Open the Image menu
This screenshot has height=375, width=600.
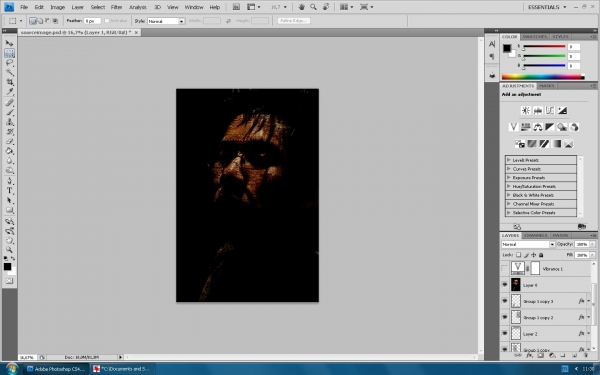(x=57, y=7)
